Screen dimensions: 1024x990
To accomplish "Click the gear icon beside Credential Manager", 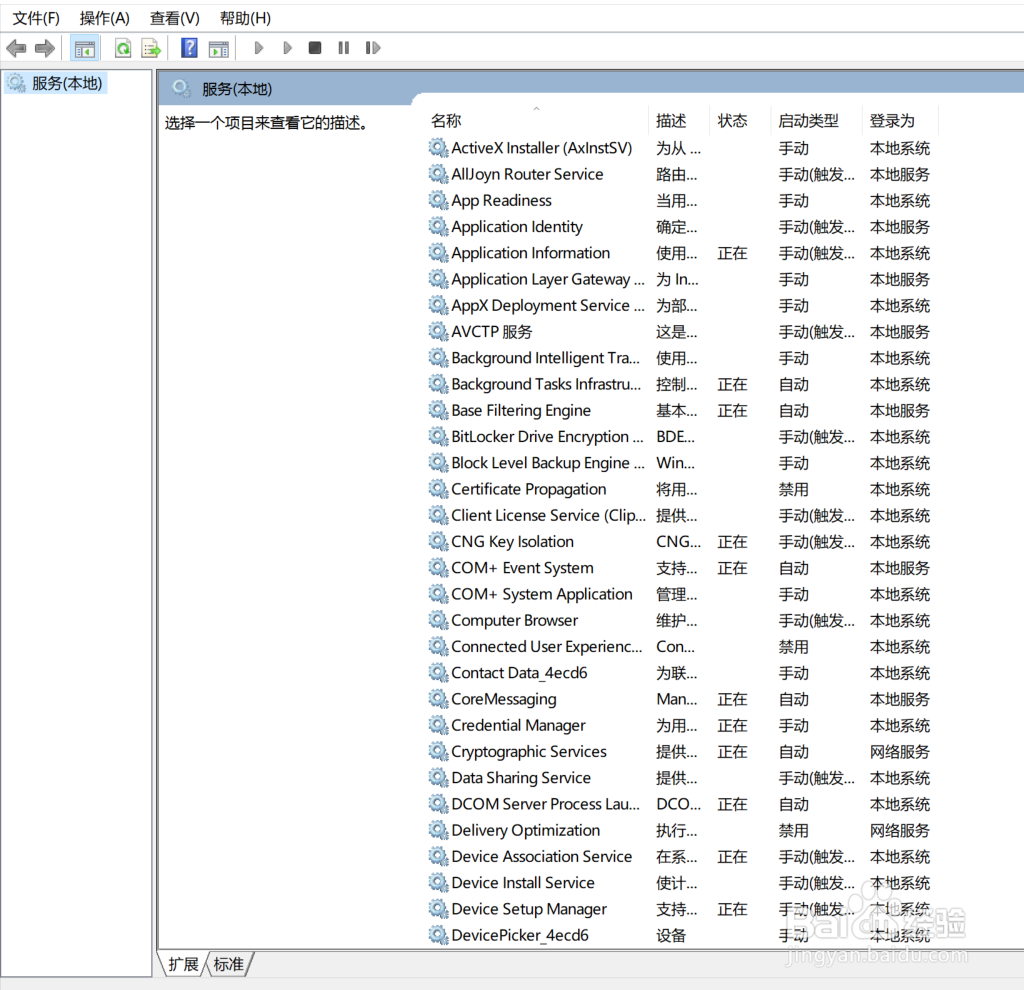I will tap(438, 725).
